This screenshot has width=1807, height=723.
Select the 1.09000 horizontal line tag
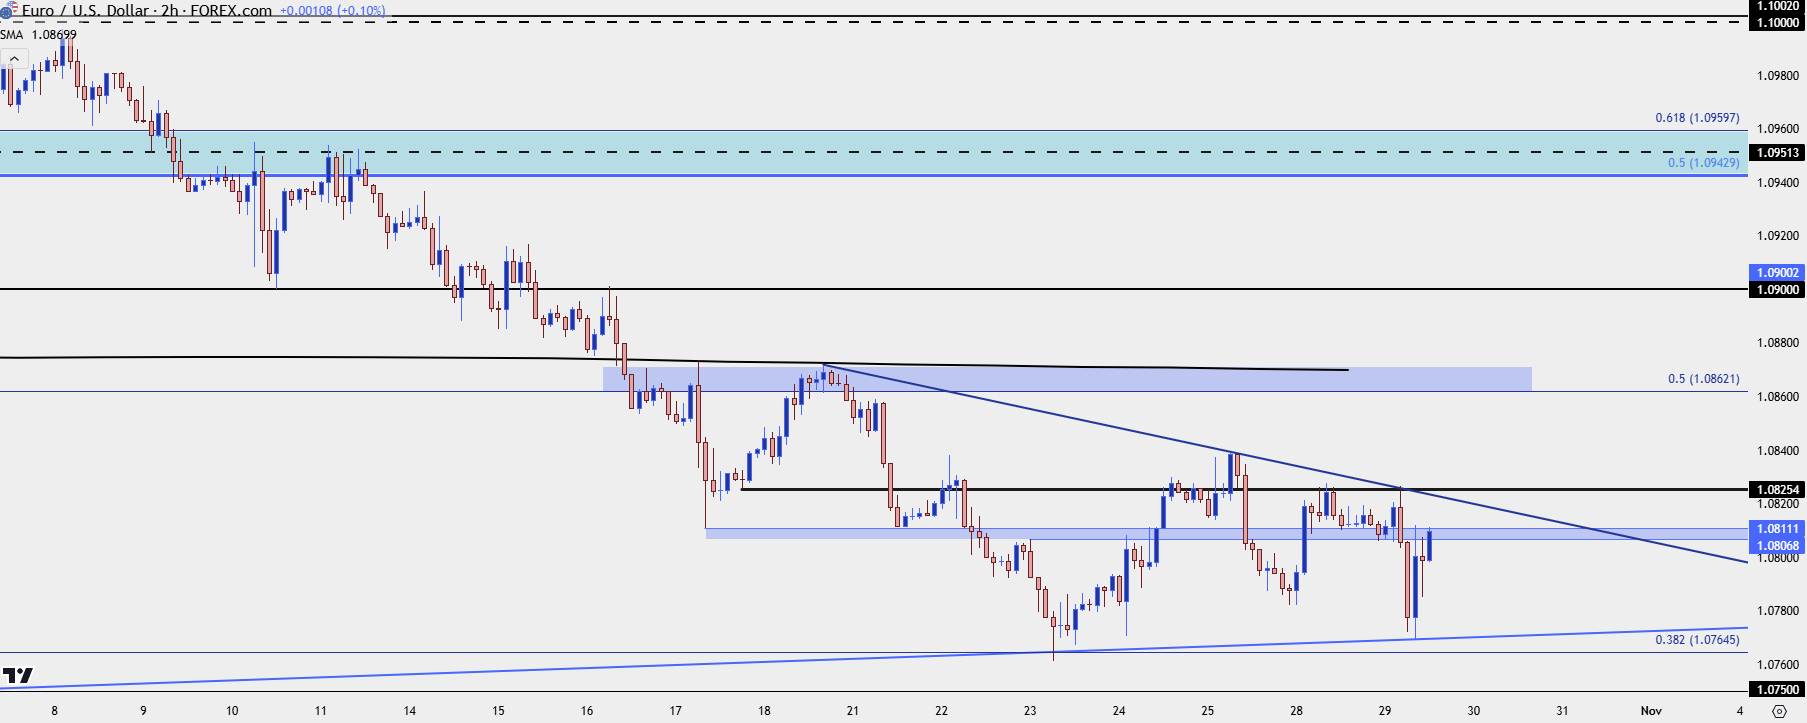1777,290
